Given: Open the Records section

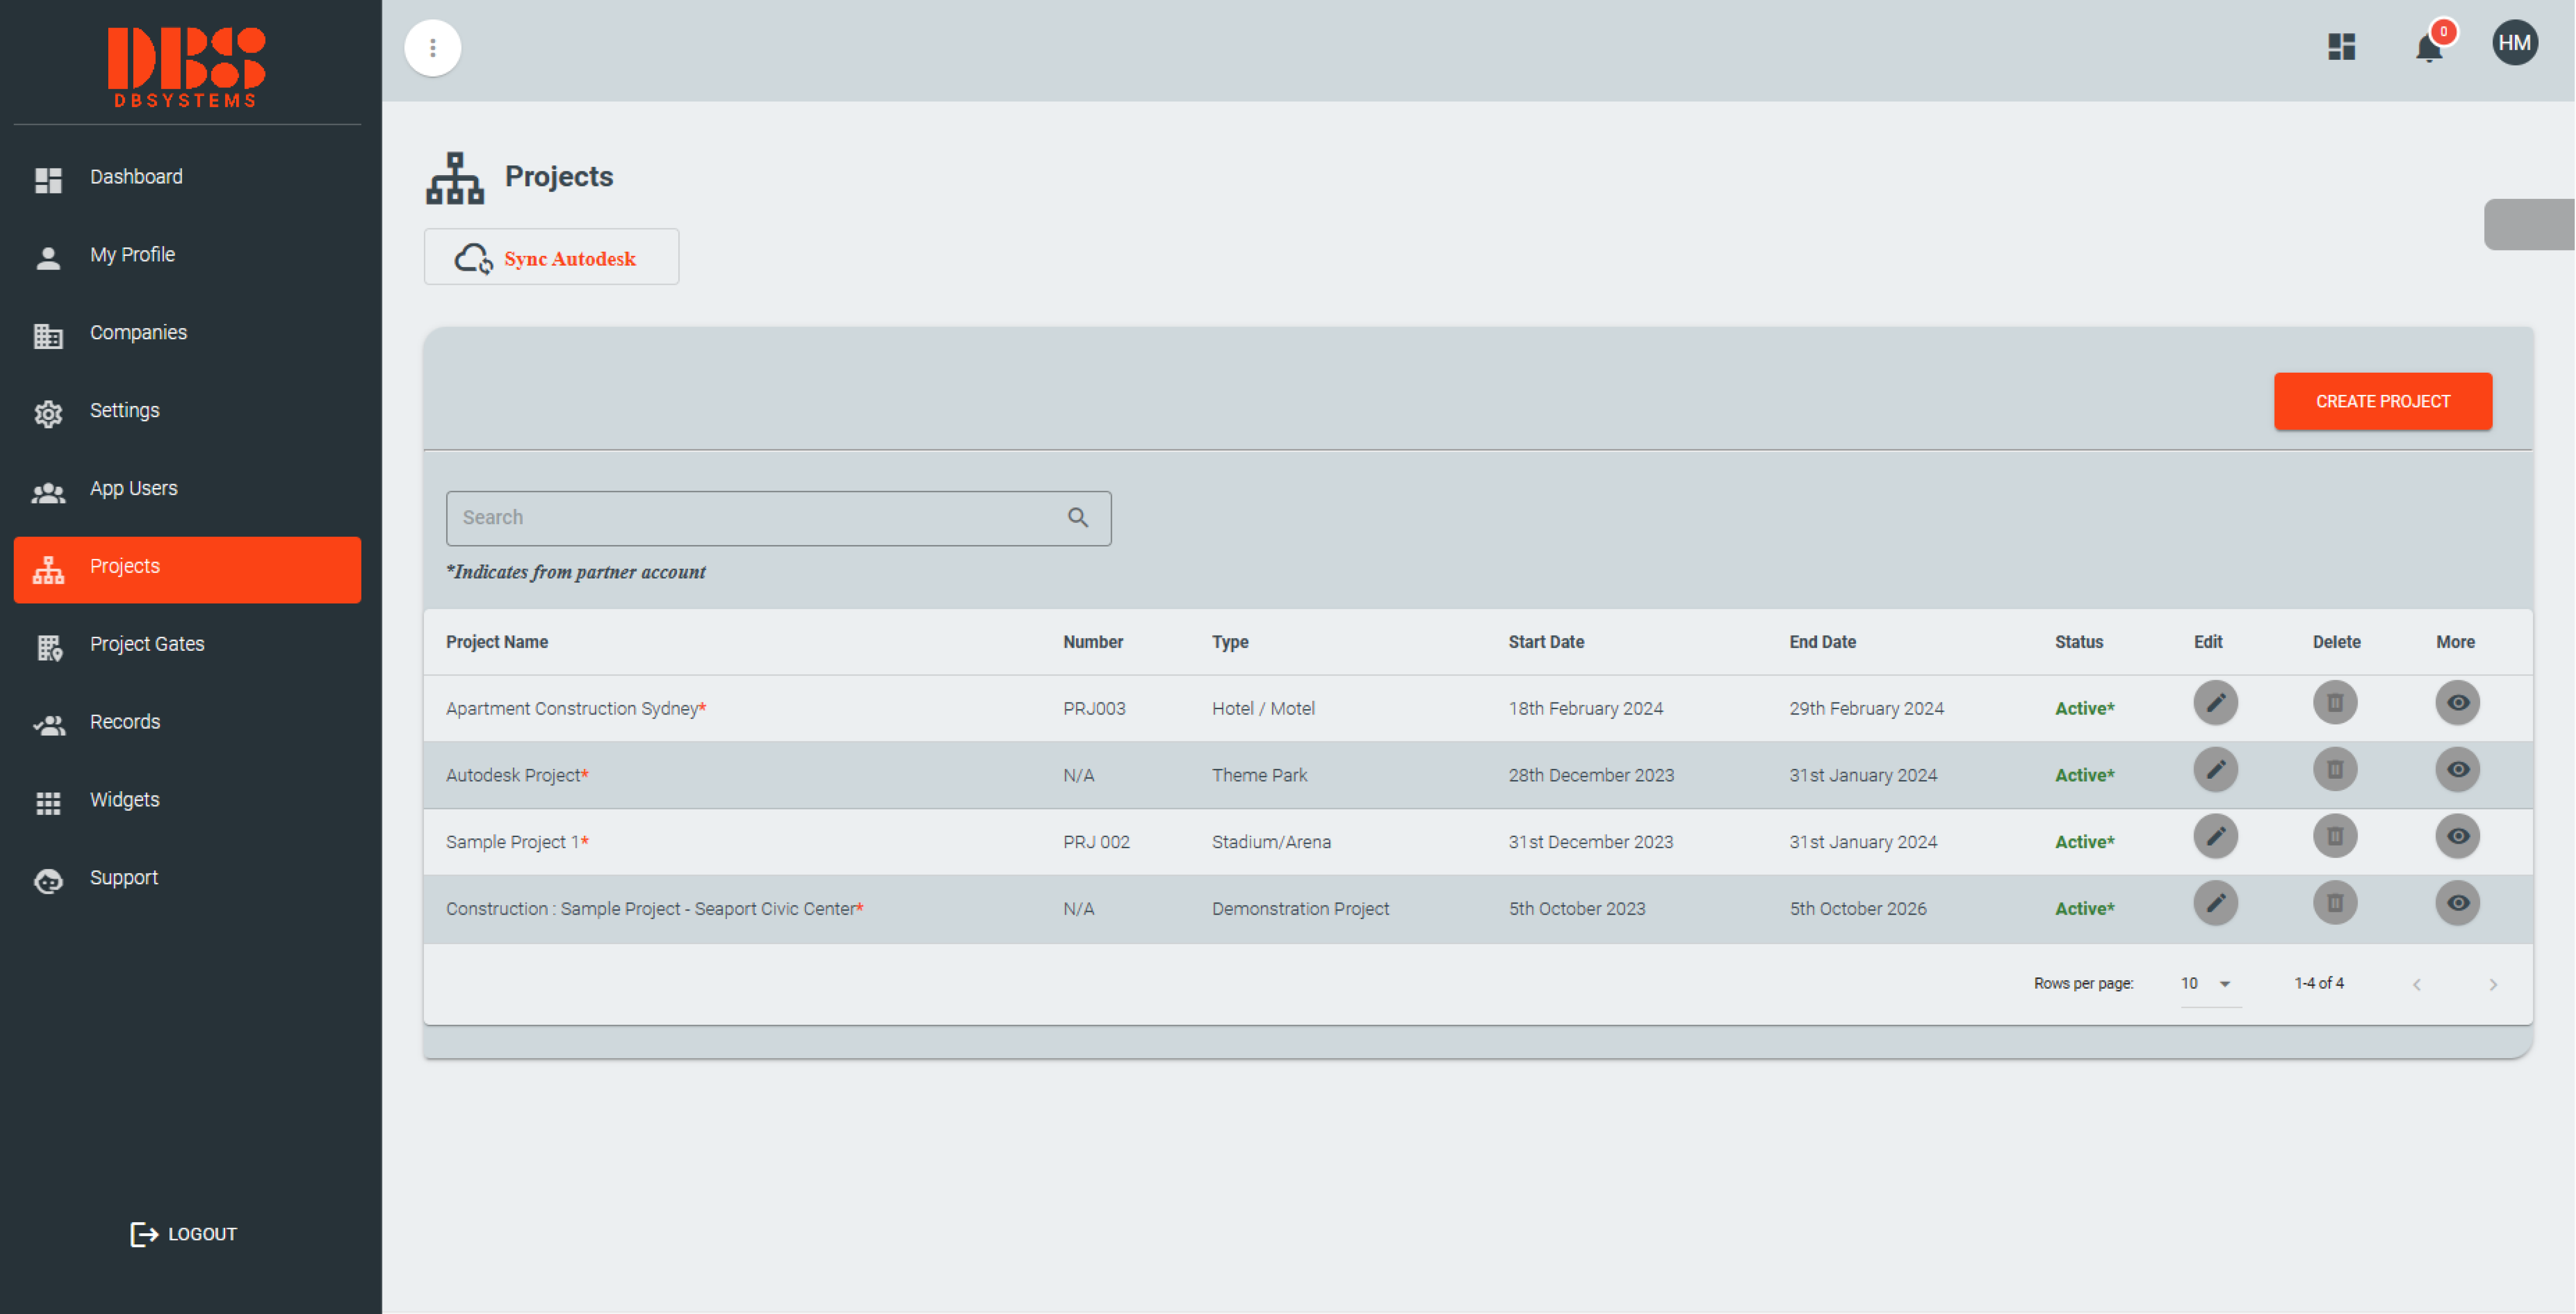Looking at the screenshot, I should click(x=125, y=721).
